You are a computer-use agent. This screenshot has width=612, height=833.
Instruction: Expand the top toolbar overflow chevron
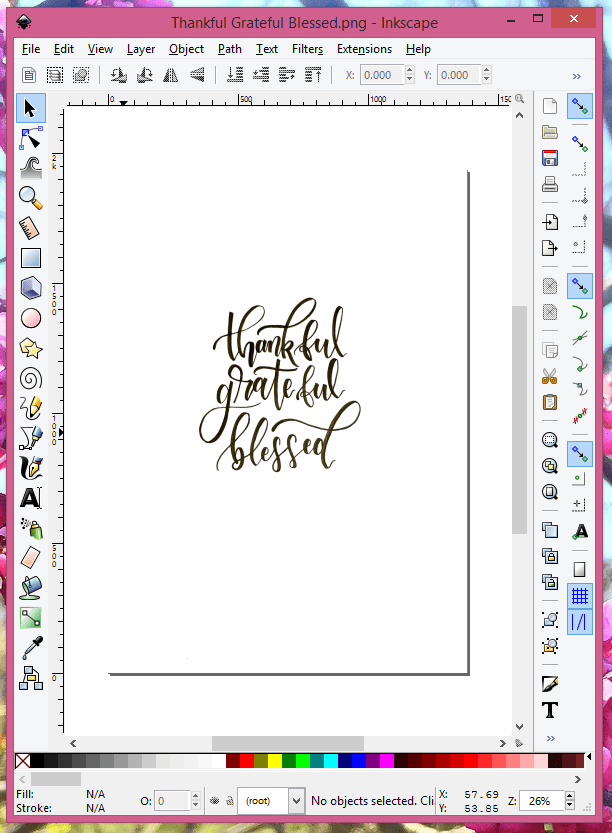576,76
